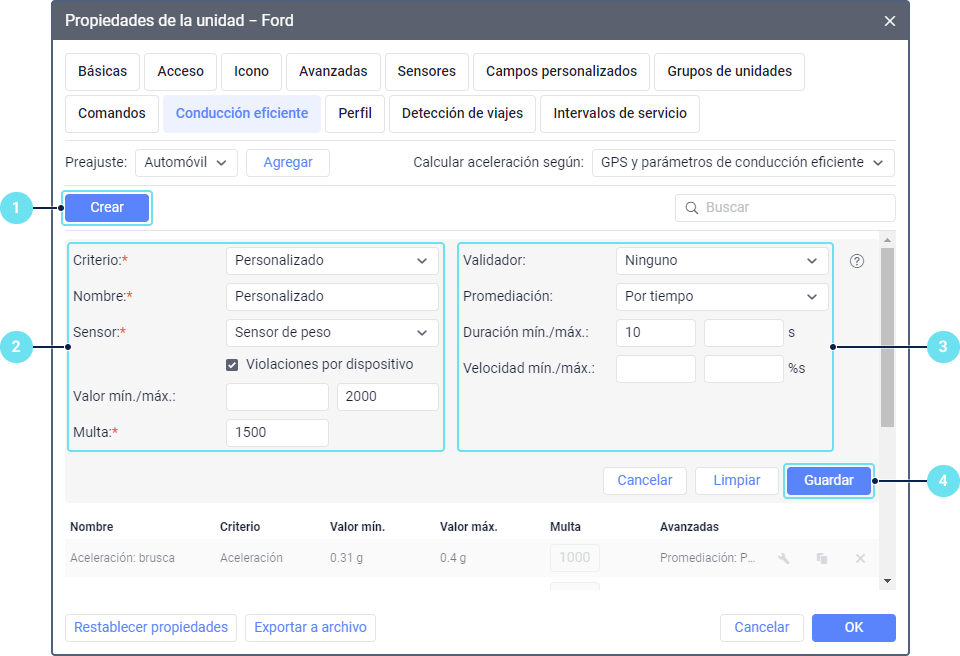Go to the Comandos tab
This screenshot has width=960, height=656.
(111, 113)
